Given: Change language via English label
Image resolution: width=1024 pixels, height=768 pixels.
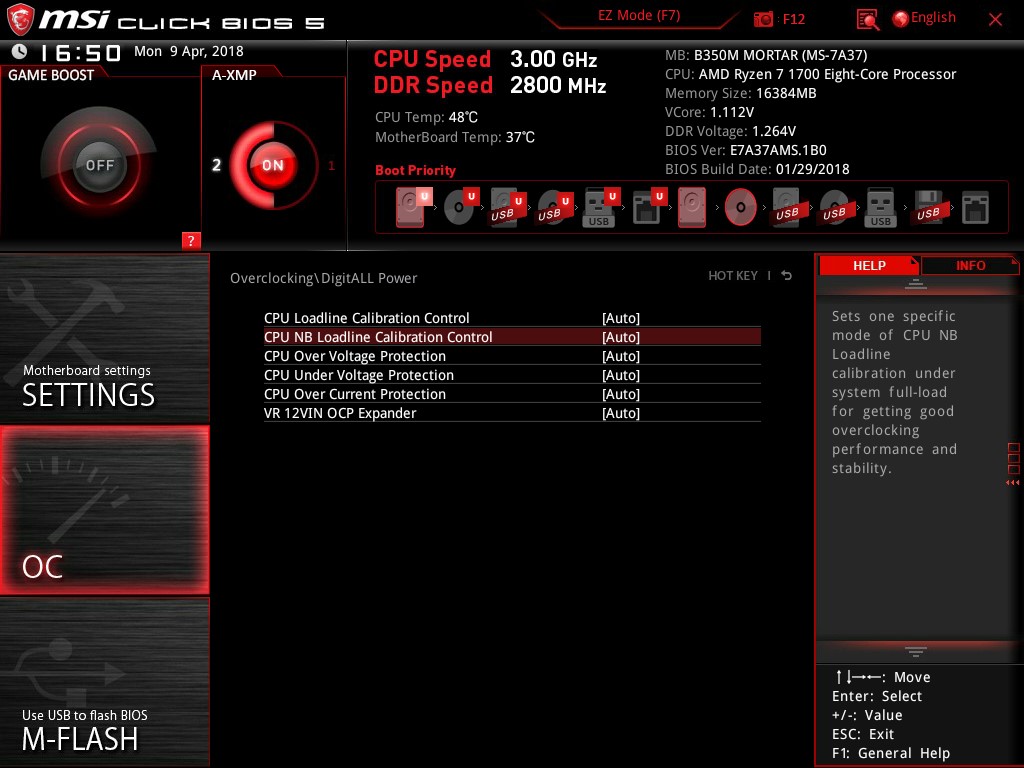Looking at the screenshot, I should (x=933, y=18).
